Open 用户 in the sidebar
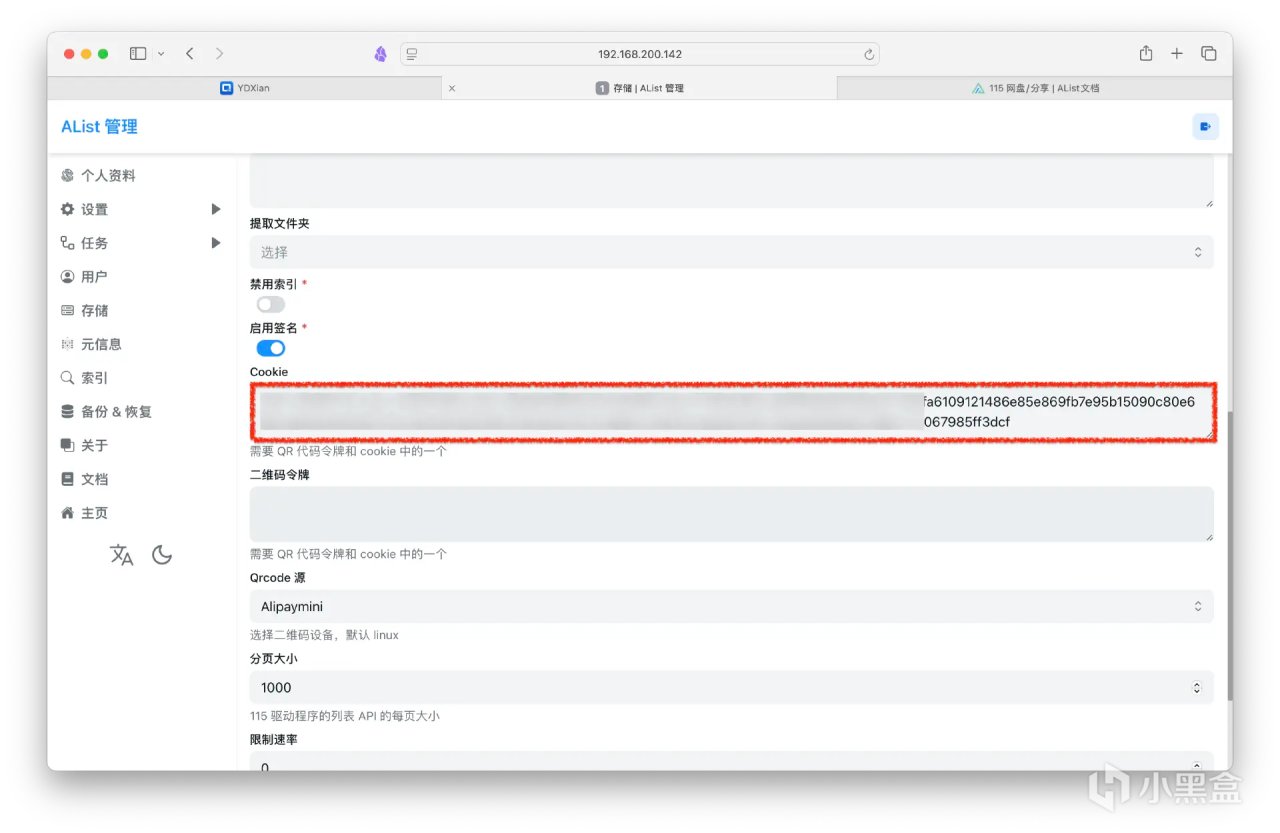This screenshot has height=833, width=1280. [x=94, y=277]
